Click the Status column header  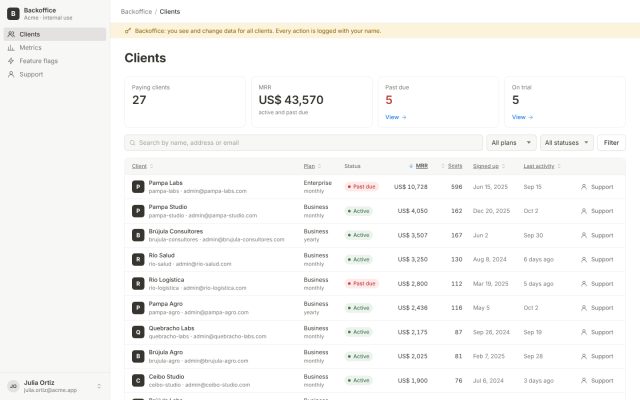(x=352, y=166)
